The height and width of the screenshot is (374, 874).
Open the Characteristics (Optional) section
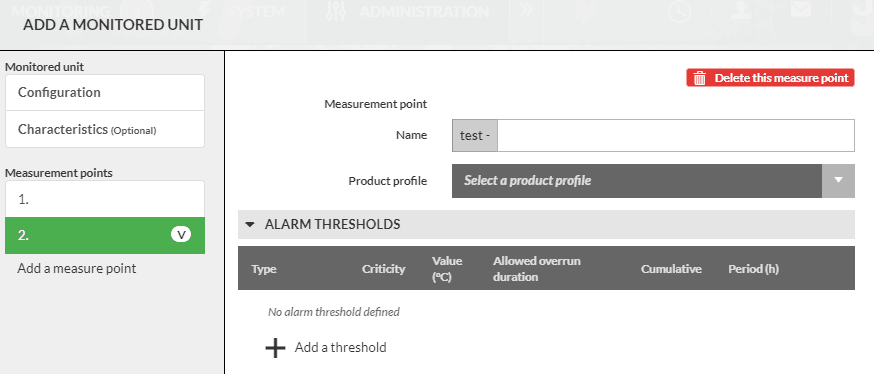pyautogui.click(x=105, y=129)
